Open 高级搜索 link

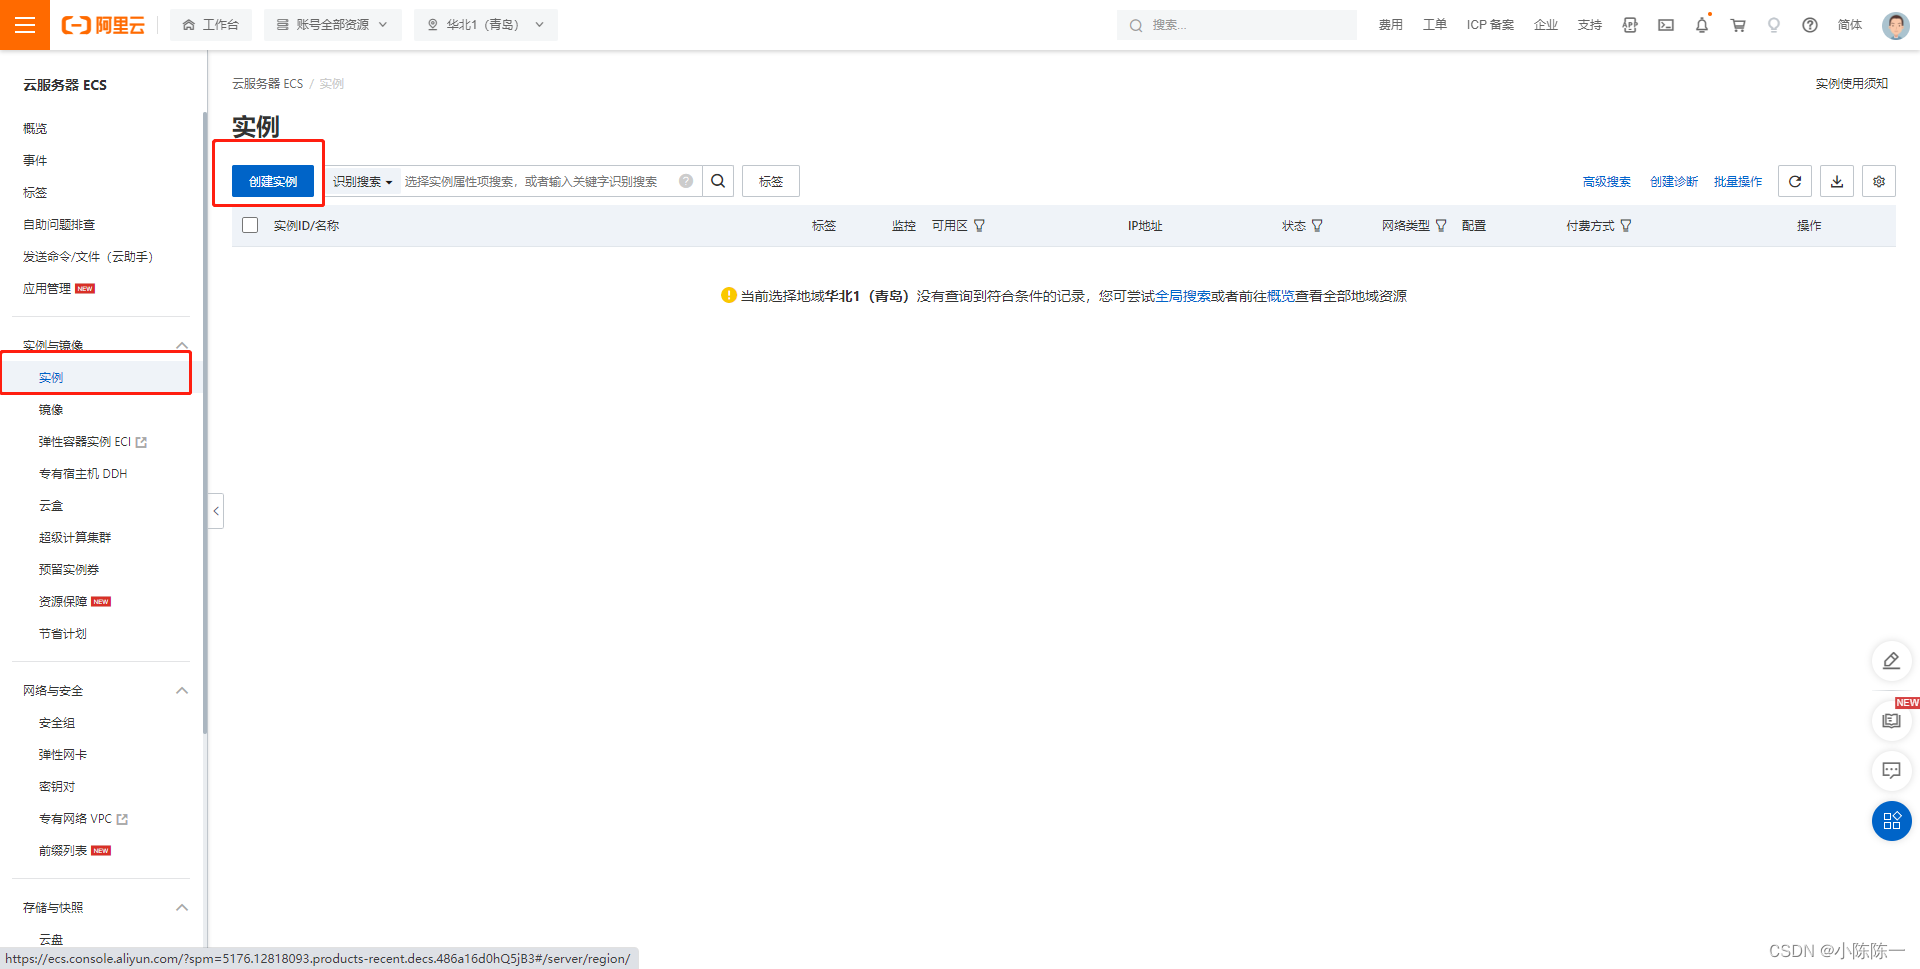(x=1607, y=181)
